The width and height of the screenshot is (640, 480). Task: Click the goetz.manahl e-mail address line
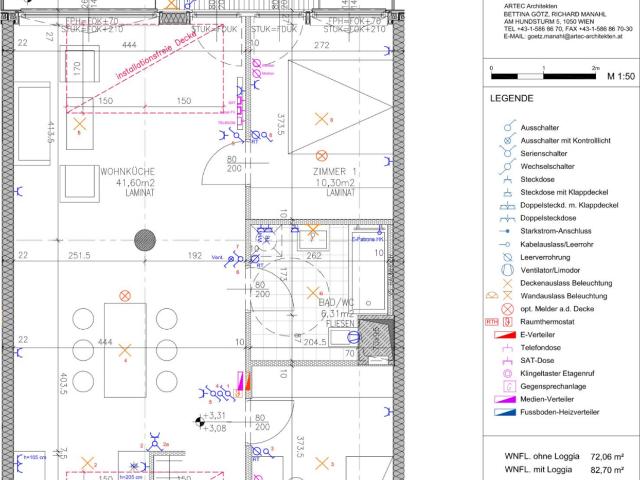[563, 36]
